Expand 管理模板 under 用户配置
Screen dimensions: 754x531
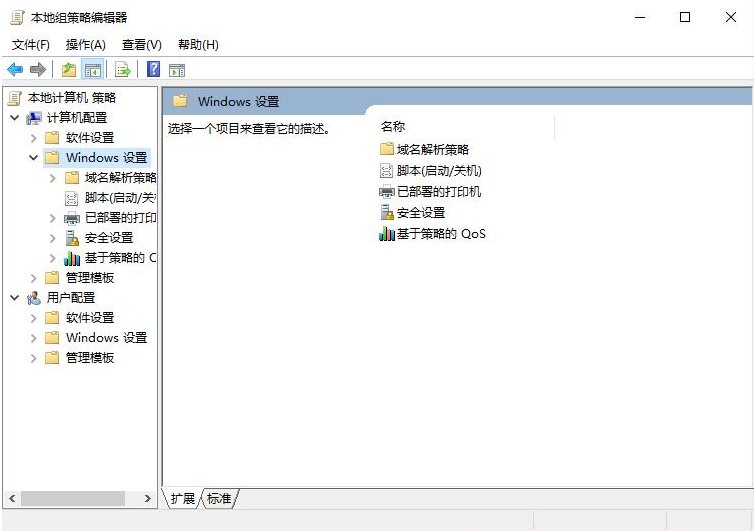(34, 358)
